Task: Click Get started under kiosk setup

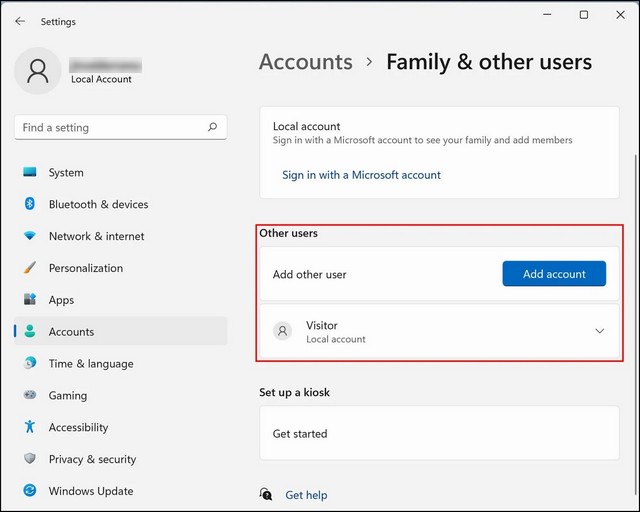Action: coord(439,433)
